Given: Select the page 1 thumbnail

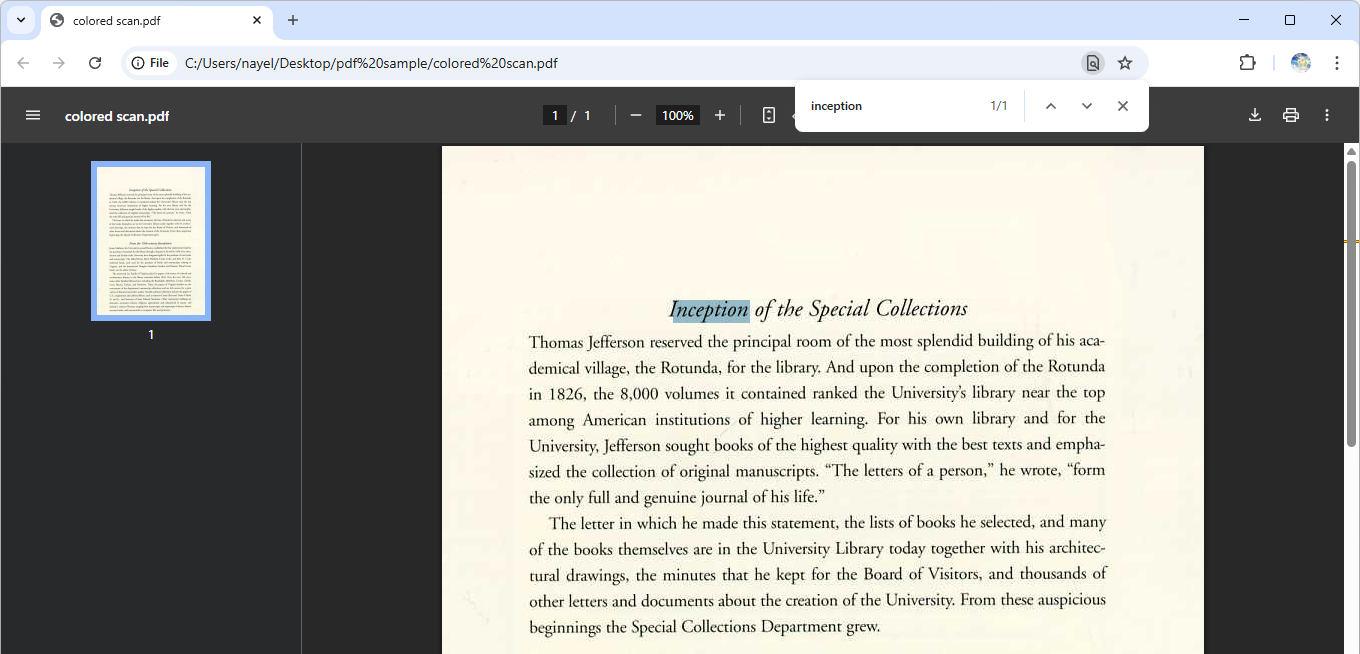Looking at the screenshot, I should point(151,241).
